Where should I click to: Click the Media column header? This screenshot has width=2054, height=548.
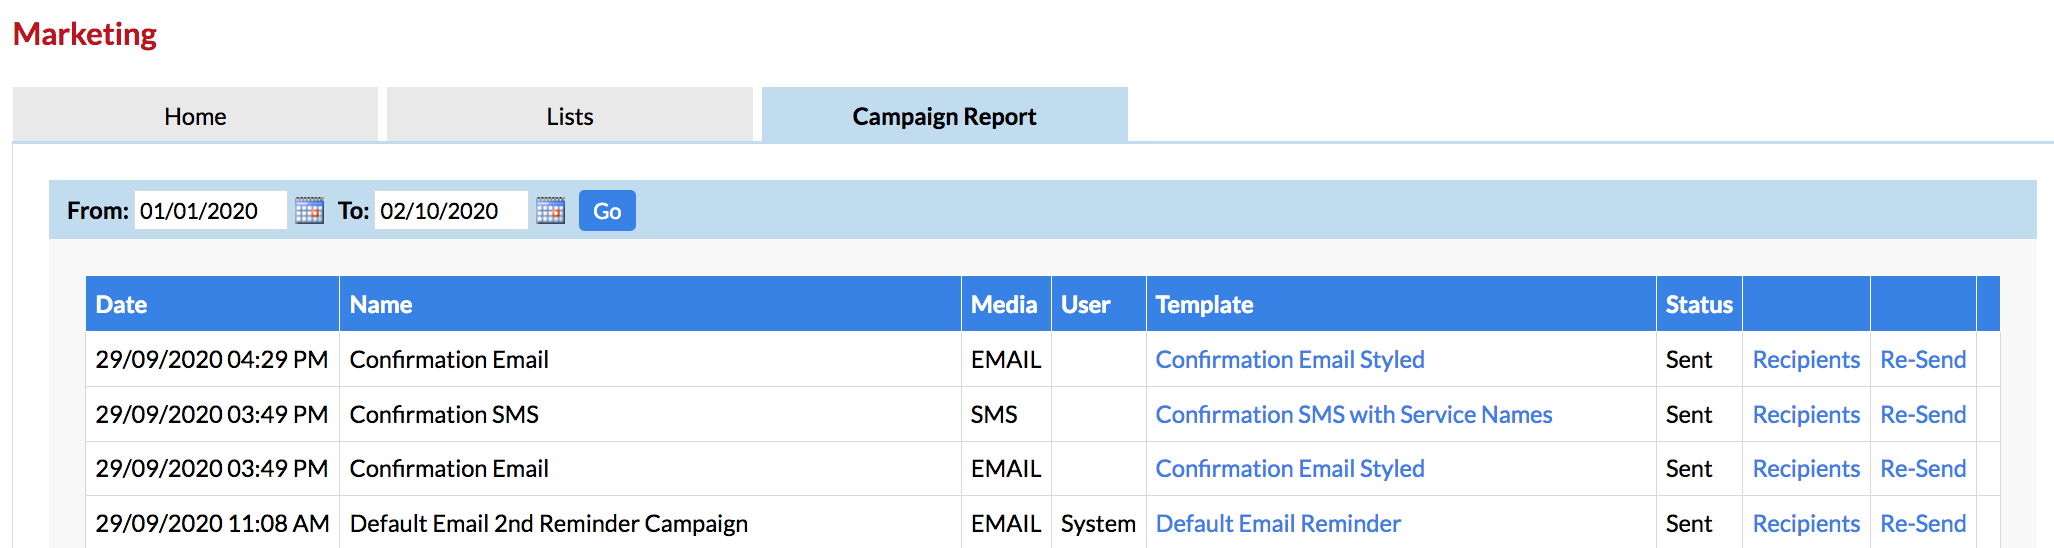coord(1005,304)
